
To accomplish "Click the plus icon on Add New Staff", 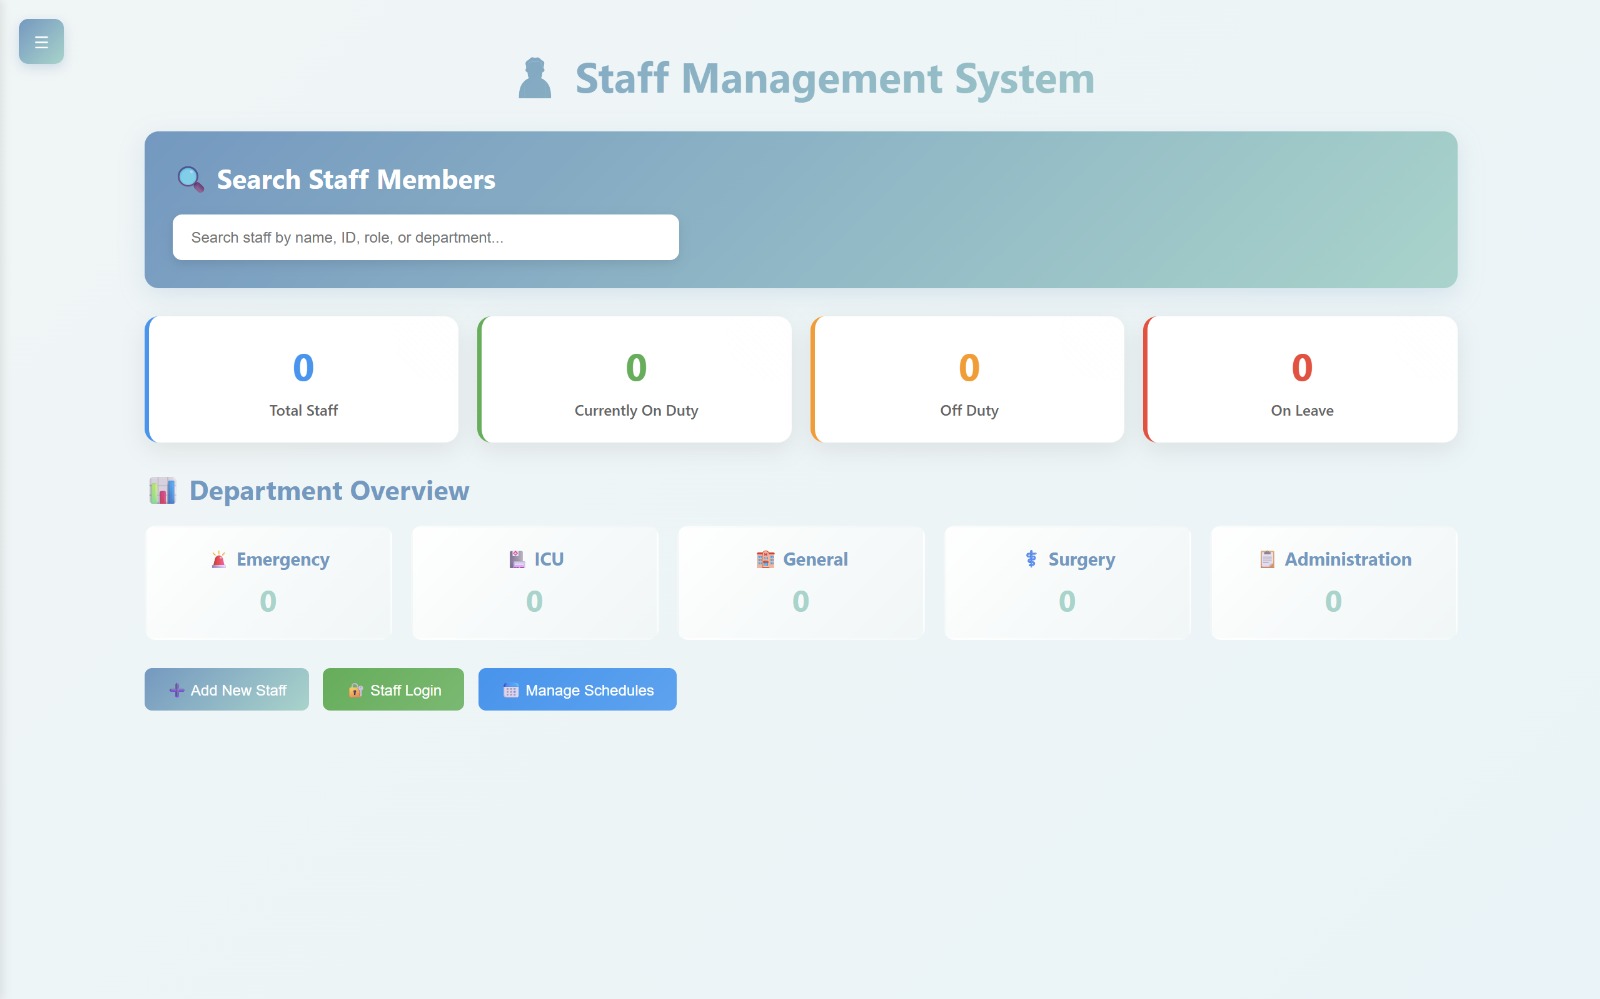I will point(176,691).
